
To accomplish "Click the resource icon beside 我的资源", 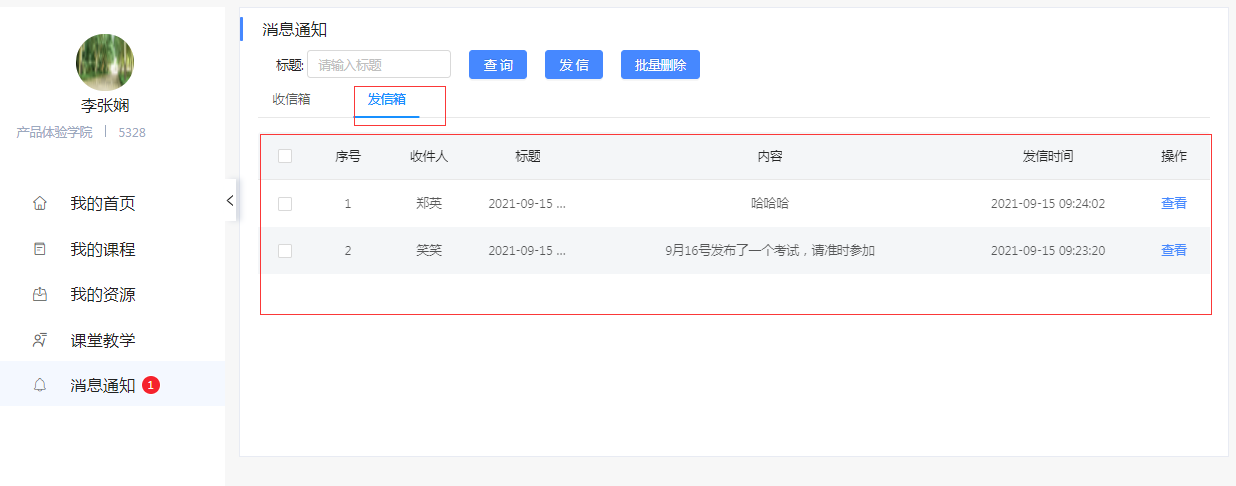I will (40, 295).
